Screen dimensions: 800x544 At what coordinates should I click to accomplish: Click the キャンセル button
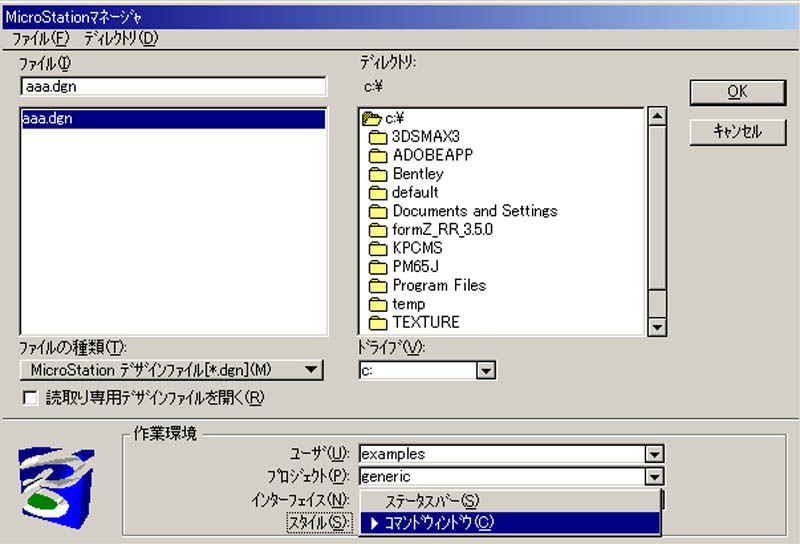[738, 132]
